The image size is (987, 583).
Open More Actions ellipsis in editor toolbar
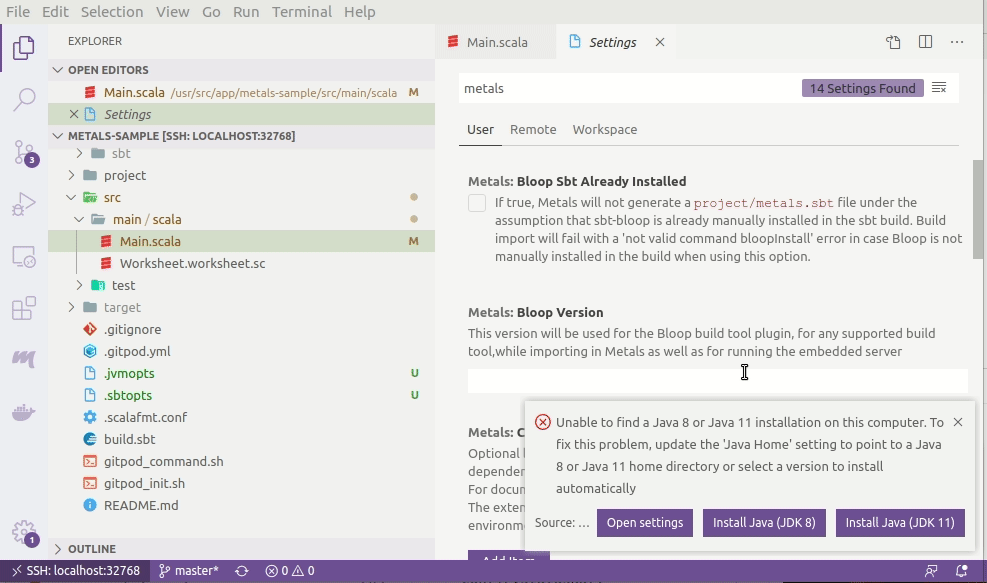(957, 42)
